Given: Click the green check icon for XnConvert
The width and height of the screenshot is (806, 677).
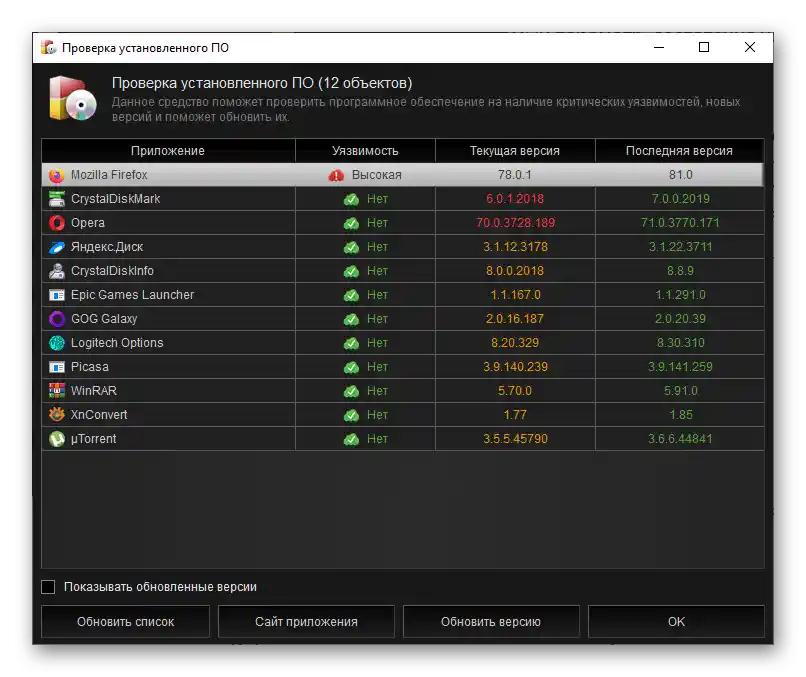Looking at the screenshot, I should [351, 415].
